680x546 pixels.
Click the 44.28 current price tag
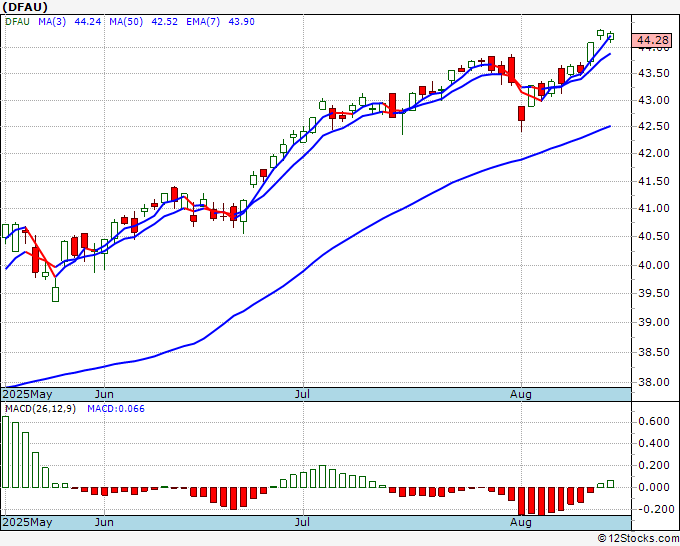[652, 40]
